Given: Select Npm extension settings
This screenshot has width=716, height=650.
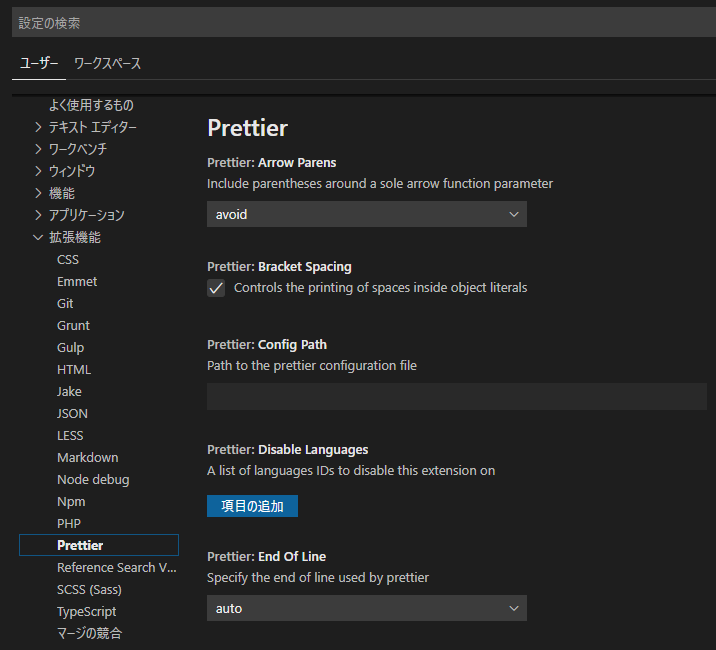Looking at the screenshot, I should [x=71, y=502].
